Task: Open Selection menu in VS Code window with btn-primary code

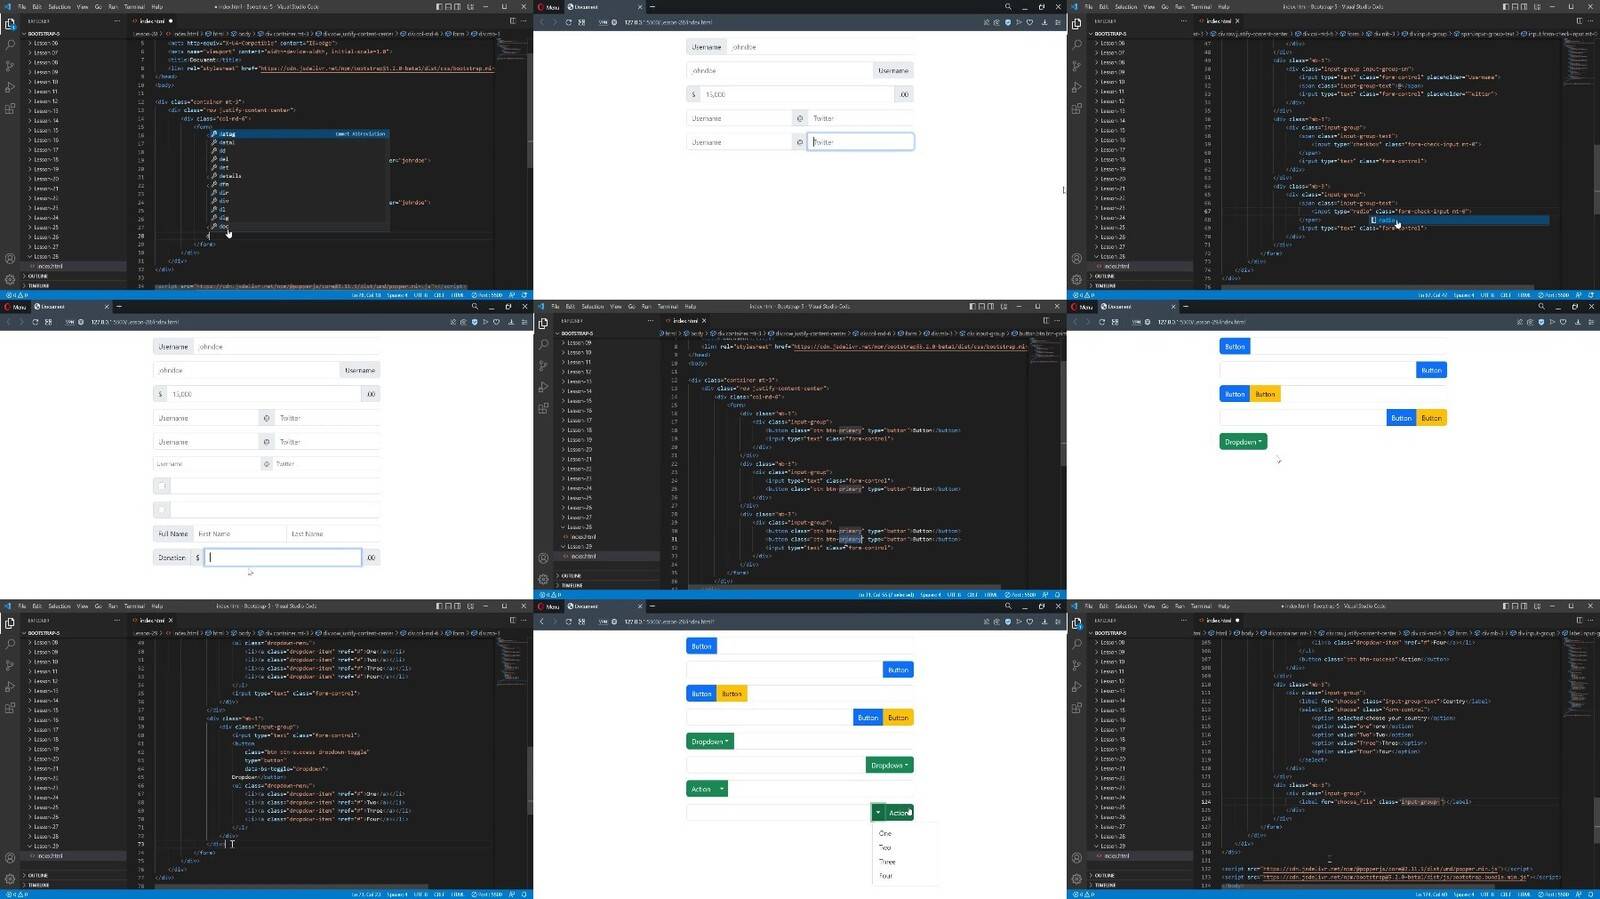Action: coord(593,306)
